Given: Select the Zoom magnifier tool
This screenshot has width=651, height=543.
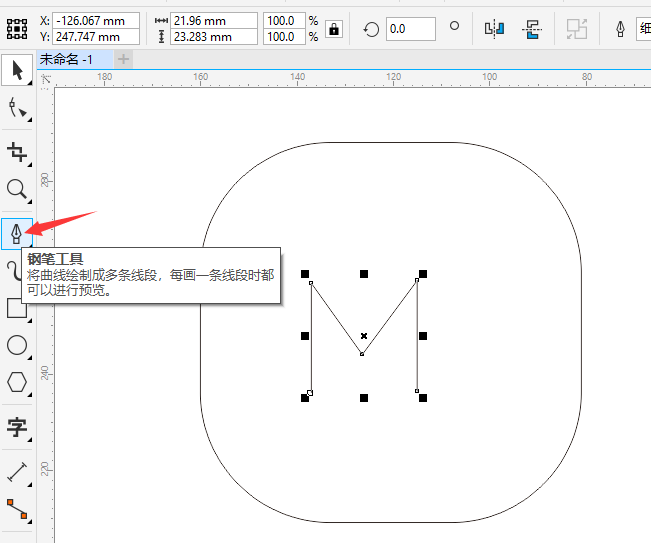Looking at the screenshot, I should tap(17, 190).
